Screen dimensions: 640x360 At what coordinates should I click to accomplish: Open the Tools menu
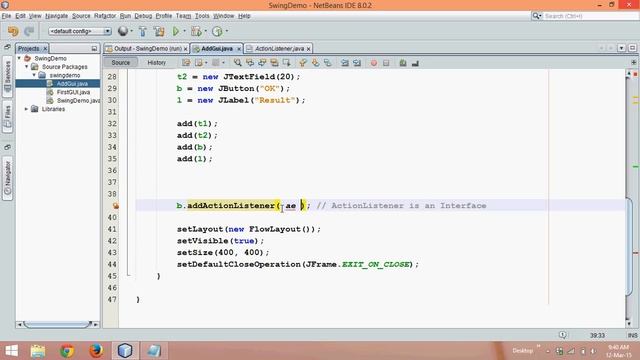pyautogui.click(x=202, y=16)
